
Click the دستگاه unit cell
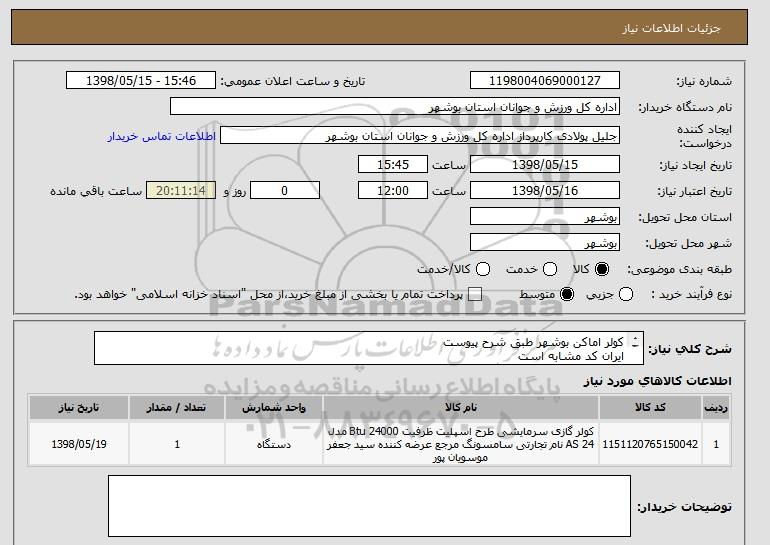pos(274,444)
